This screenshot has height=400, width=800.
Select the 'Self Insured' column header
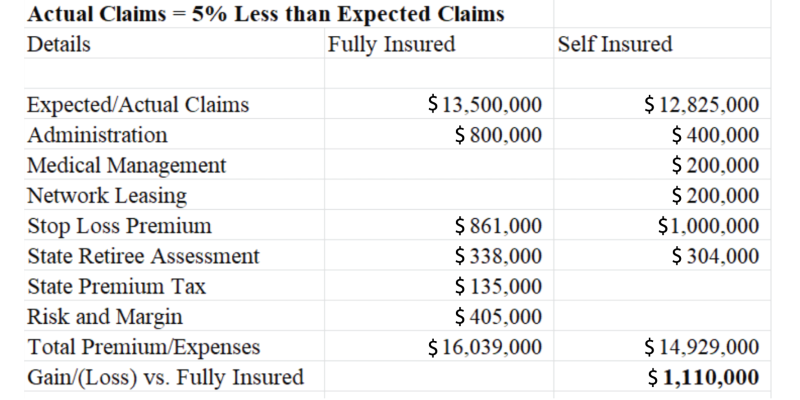(x=615, y=45)
